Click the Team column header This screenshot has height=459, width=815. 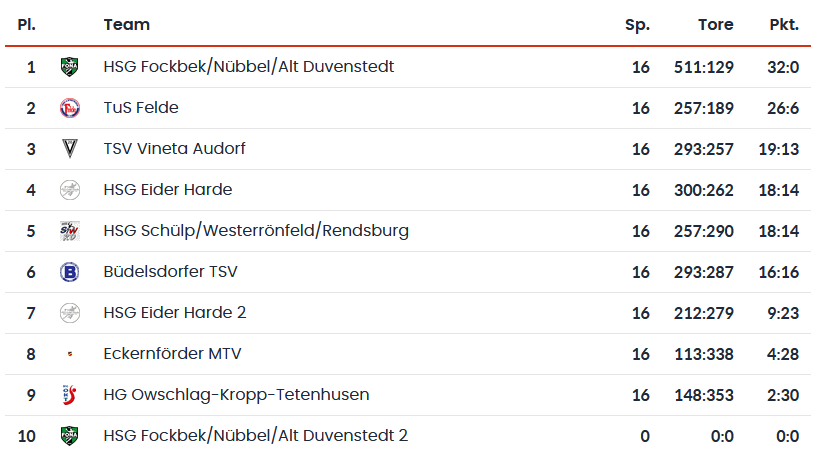click(x=127, y=24)
